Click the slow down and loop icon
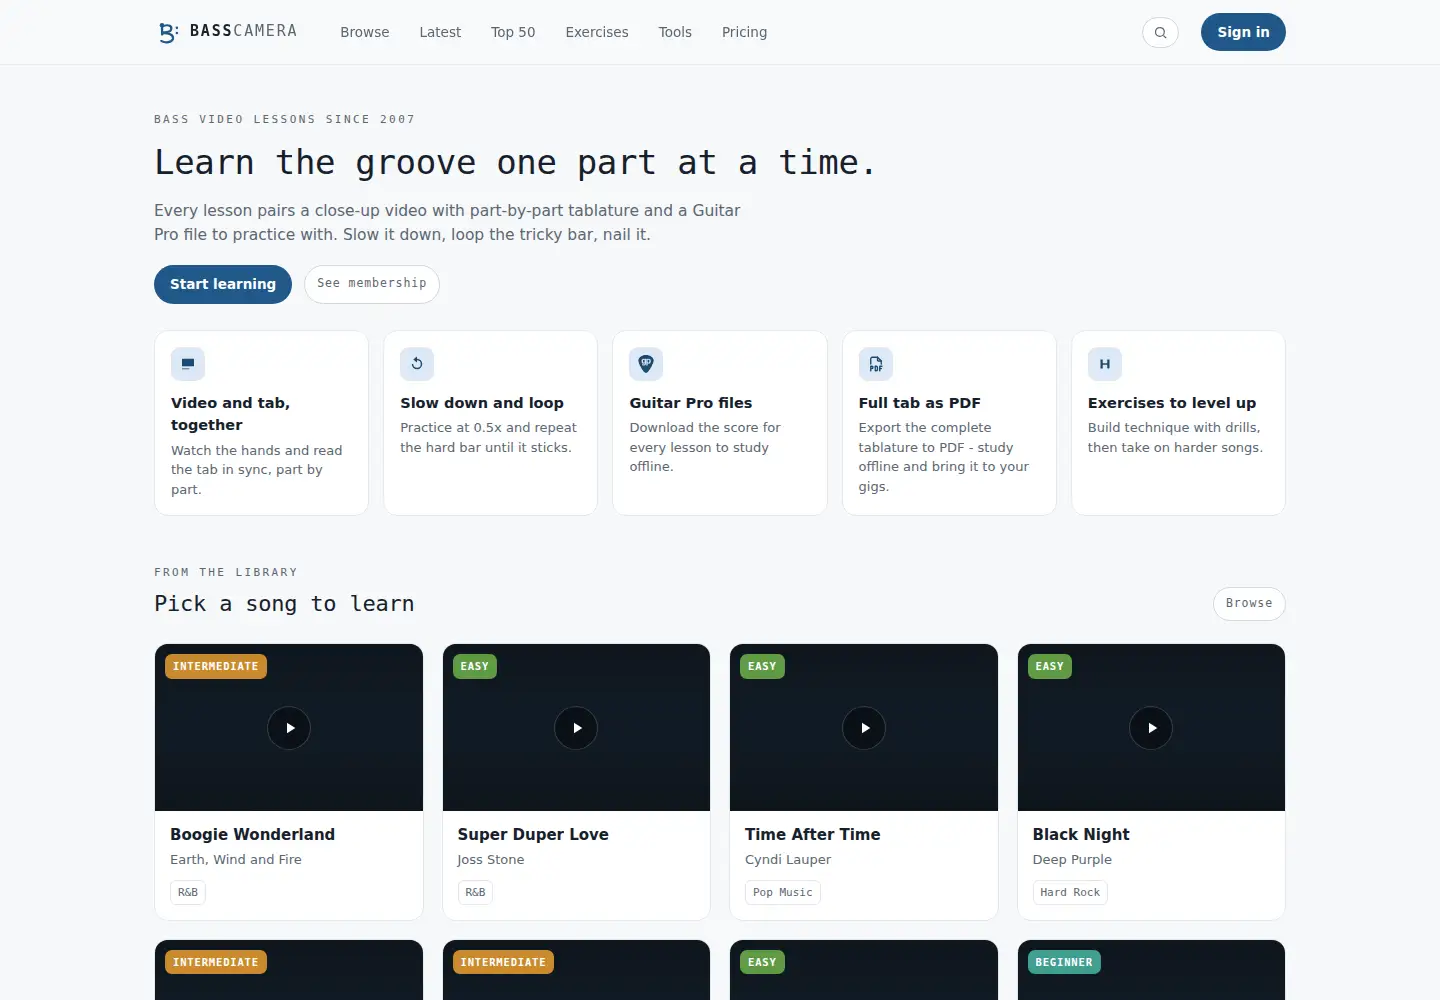This screenshot has height=1000, width=1440. tap(417, 364)
